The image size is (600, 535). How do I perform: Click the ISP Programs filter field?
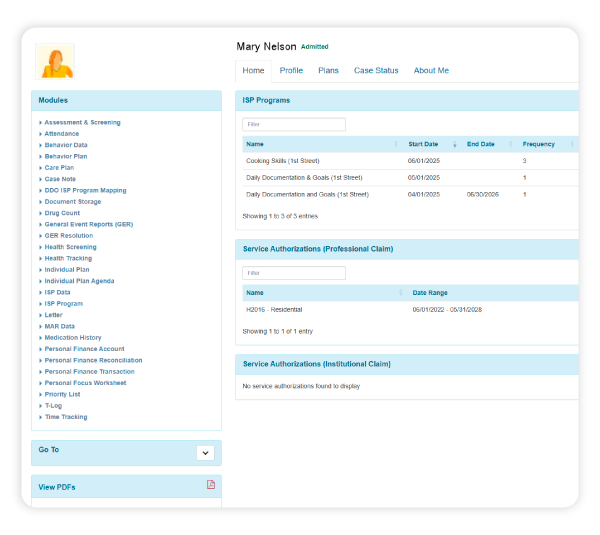click(294, 124)
